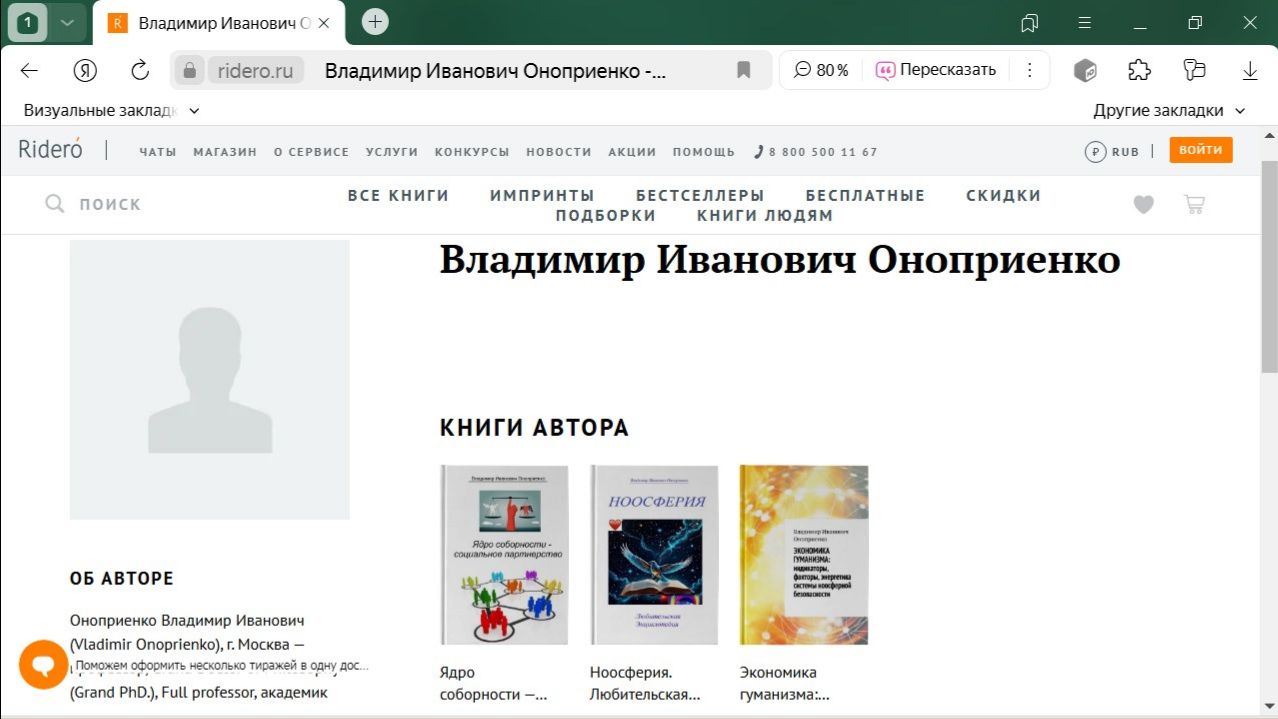The image size is (1278, 719).
Task: Open favorites with the heart icon
Action: pyautogui.click(x=1143, y=204)
